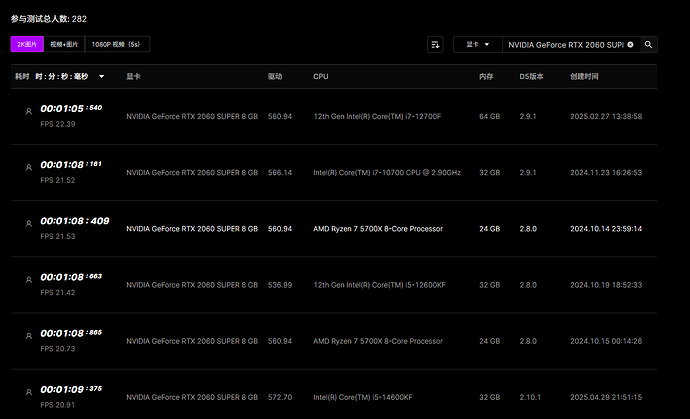
Task: Select the time 00:01:05:540
Action: [71, 108]
